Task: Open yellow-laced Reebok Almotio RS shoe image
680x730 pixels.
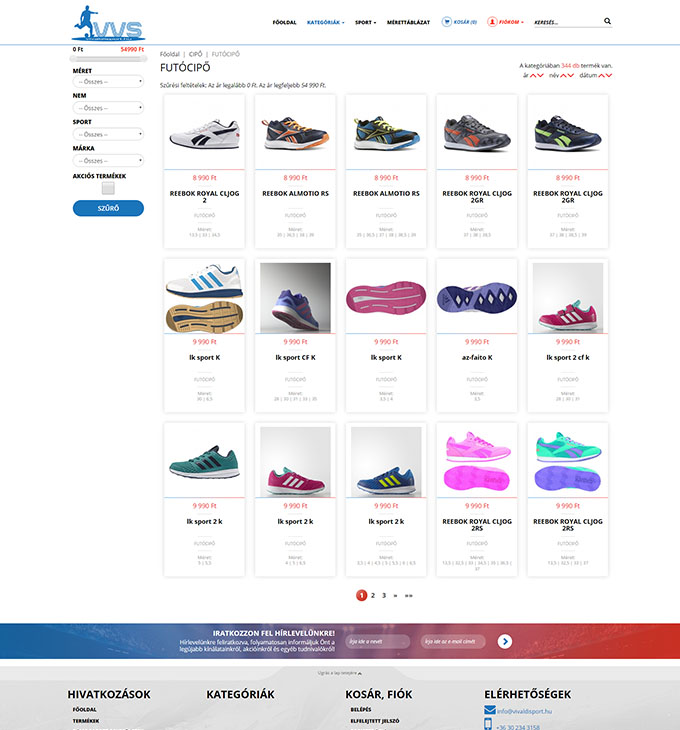Action: coord(386,133)
